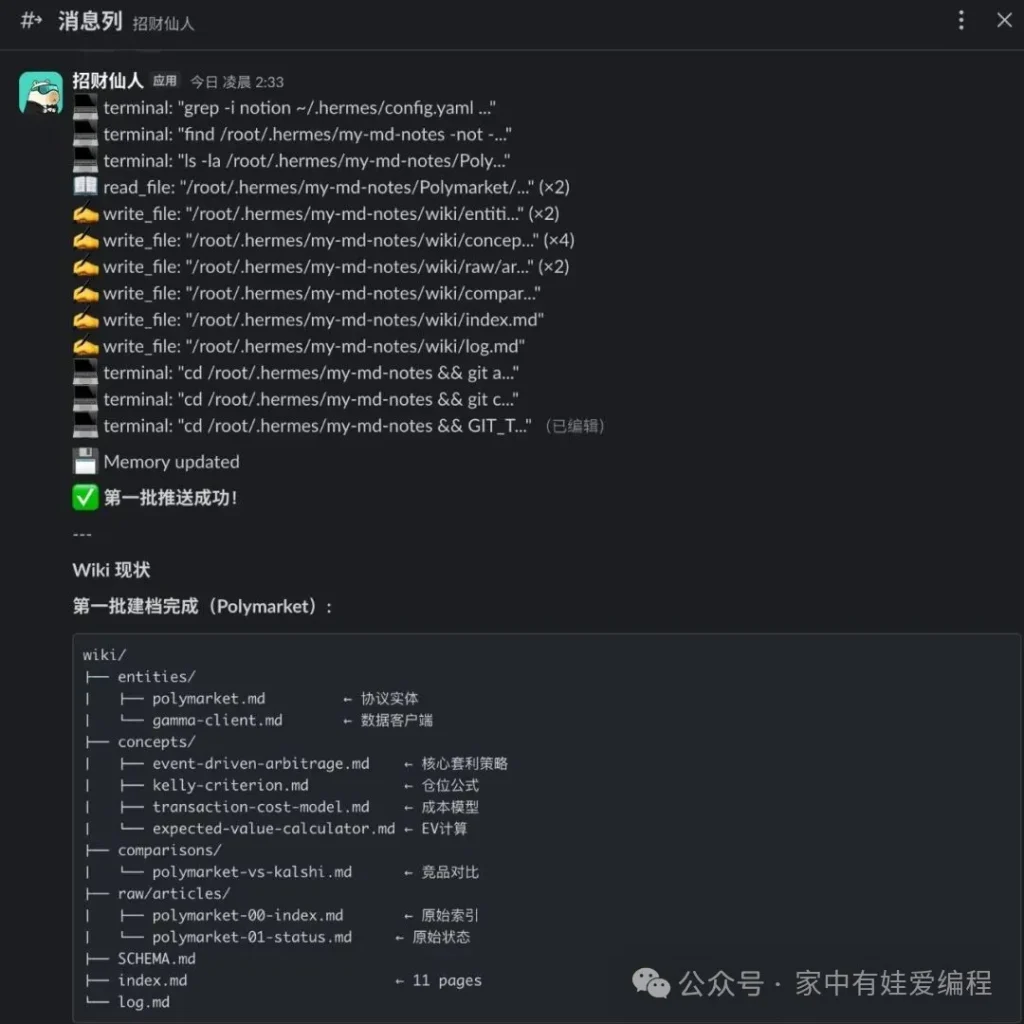Click the thread icon beside 消息列

(31, 20)
